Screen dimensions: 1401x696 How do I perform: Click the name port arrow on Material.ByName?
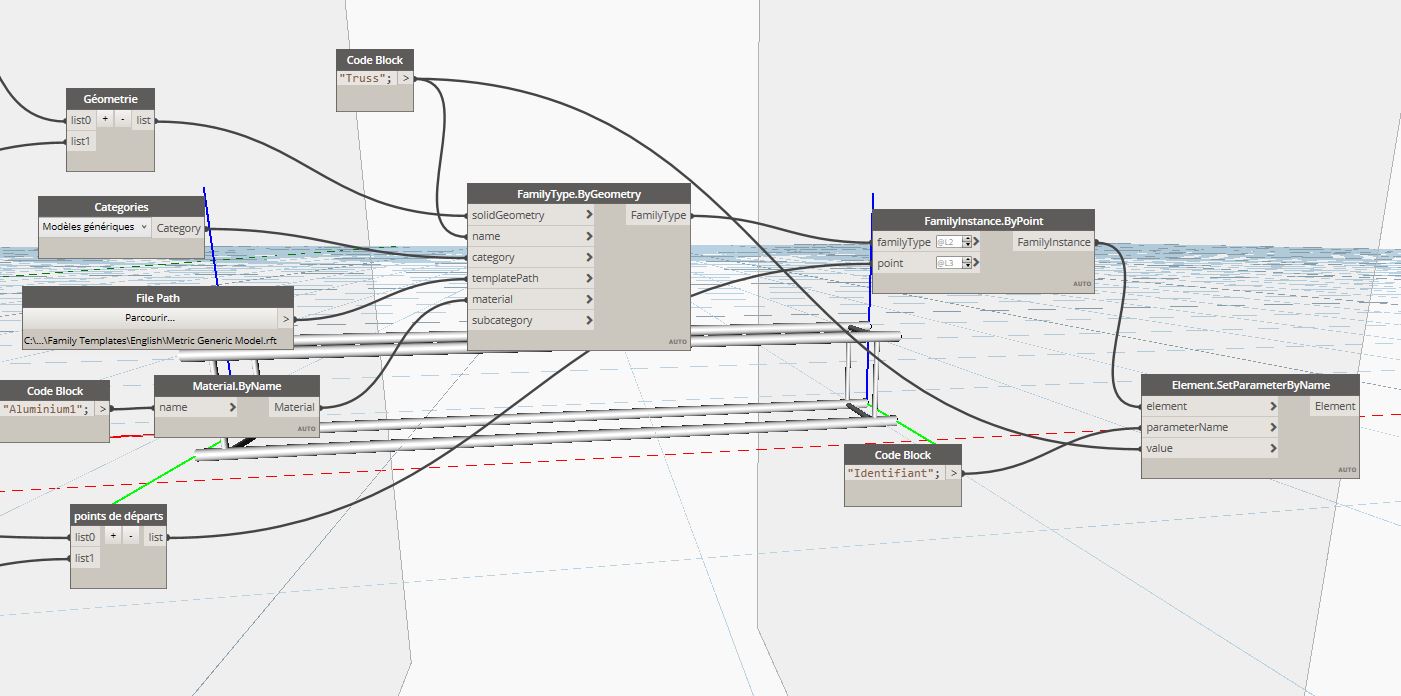232,407
